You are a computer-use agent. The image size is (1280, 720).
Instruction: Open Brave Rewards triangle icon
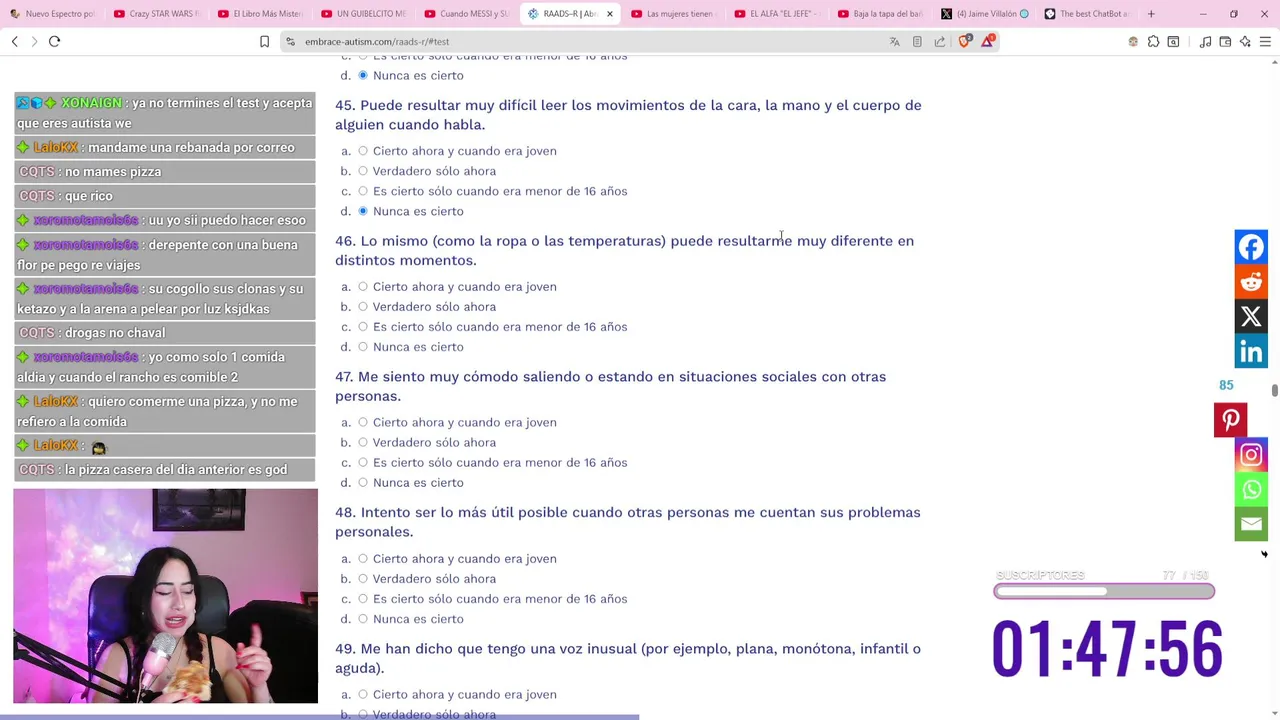pyautogui.click(x=988, y=41)
